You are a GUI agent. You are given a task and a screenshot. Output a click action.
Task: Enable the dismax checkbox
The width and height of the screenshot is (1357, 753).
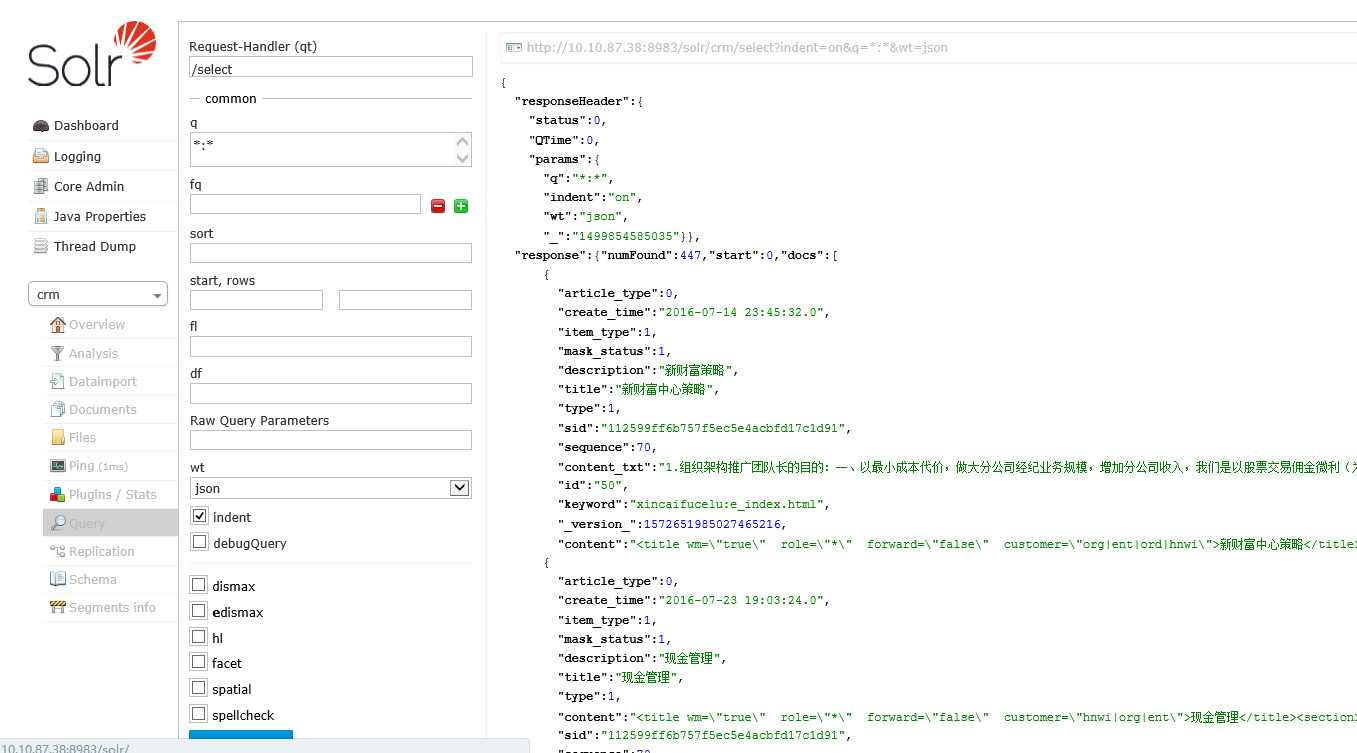click(x=199, y=585)
